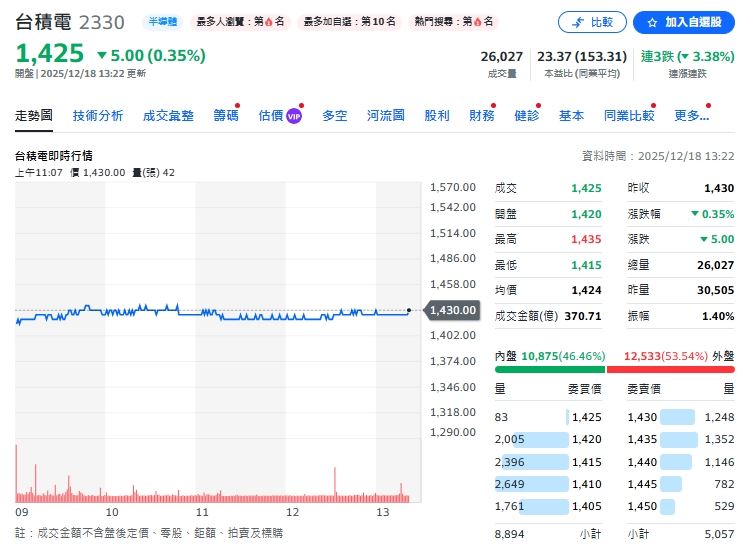The image size is (746, 547).
Task: Click the 熱門搜尋 ranking badge
Action: pos(453,22)
